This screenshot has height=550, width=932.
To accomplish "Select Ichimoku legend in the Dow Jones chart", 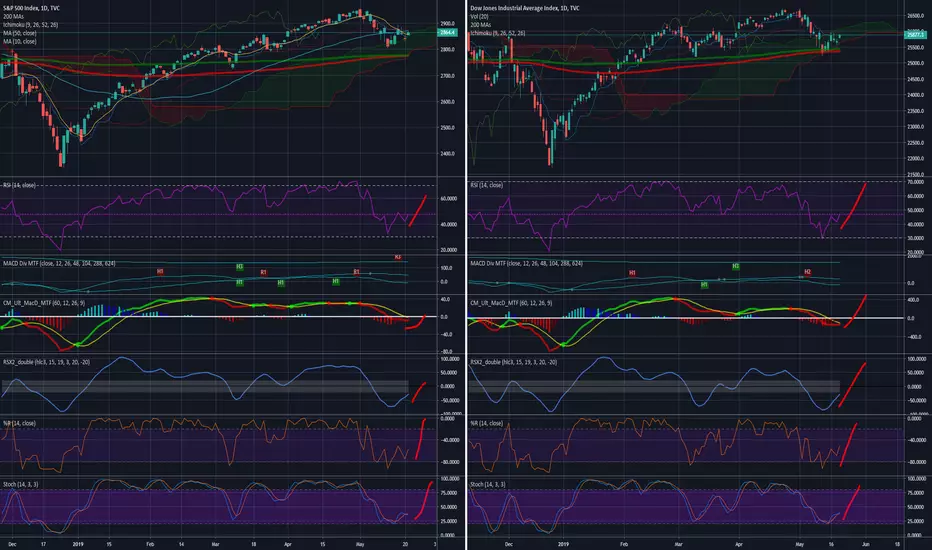I will tap(498, 33).
